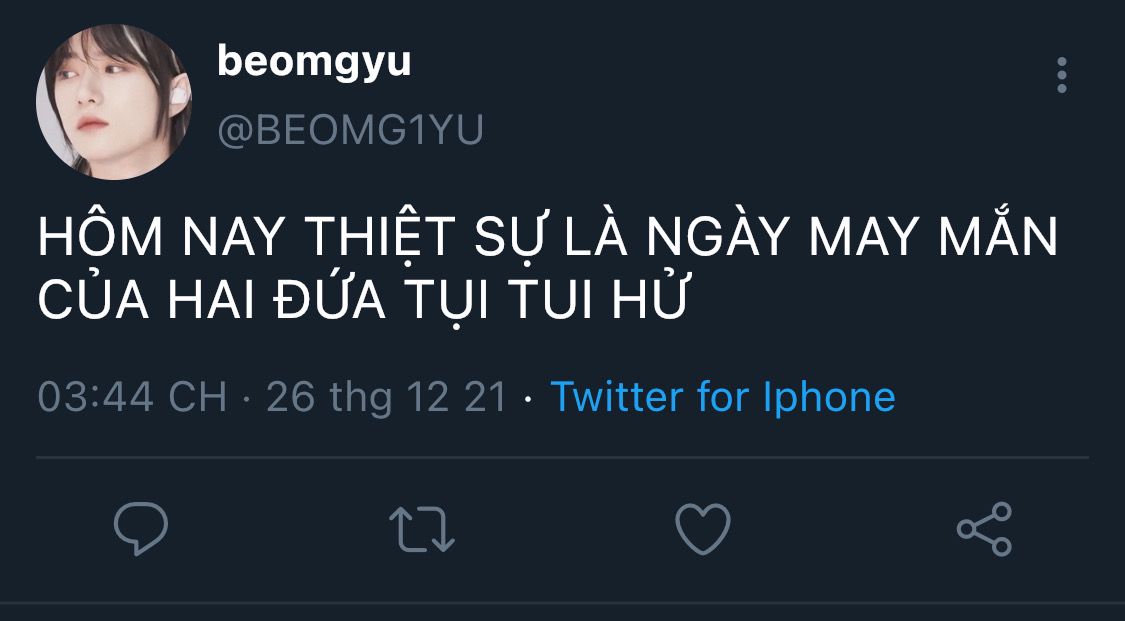
Task: Retweet the post using the arrows icon
Action: (x=422, y=529)
